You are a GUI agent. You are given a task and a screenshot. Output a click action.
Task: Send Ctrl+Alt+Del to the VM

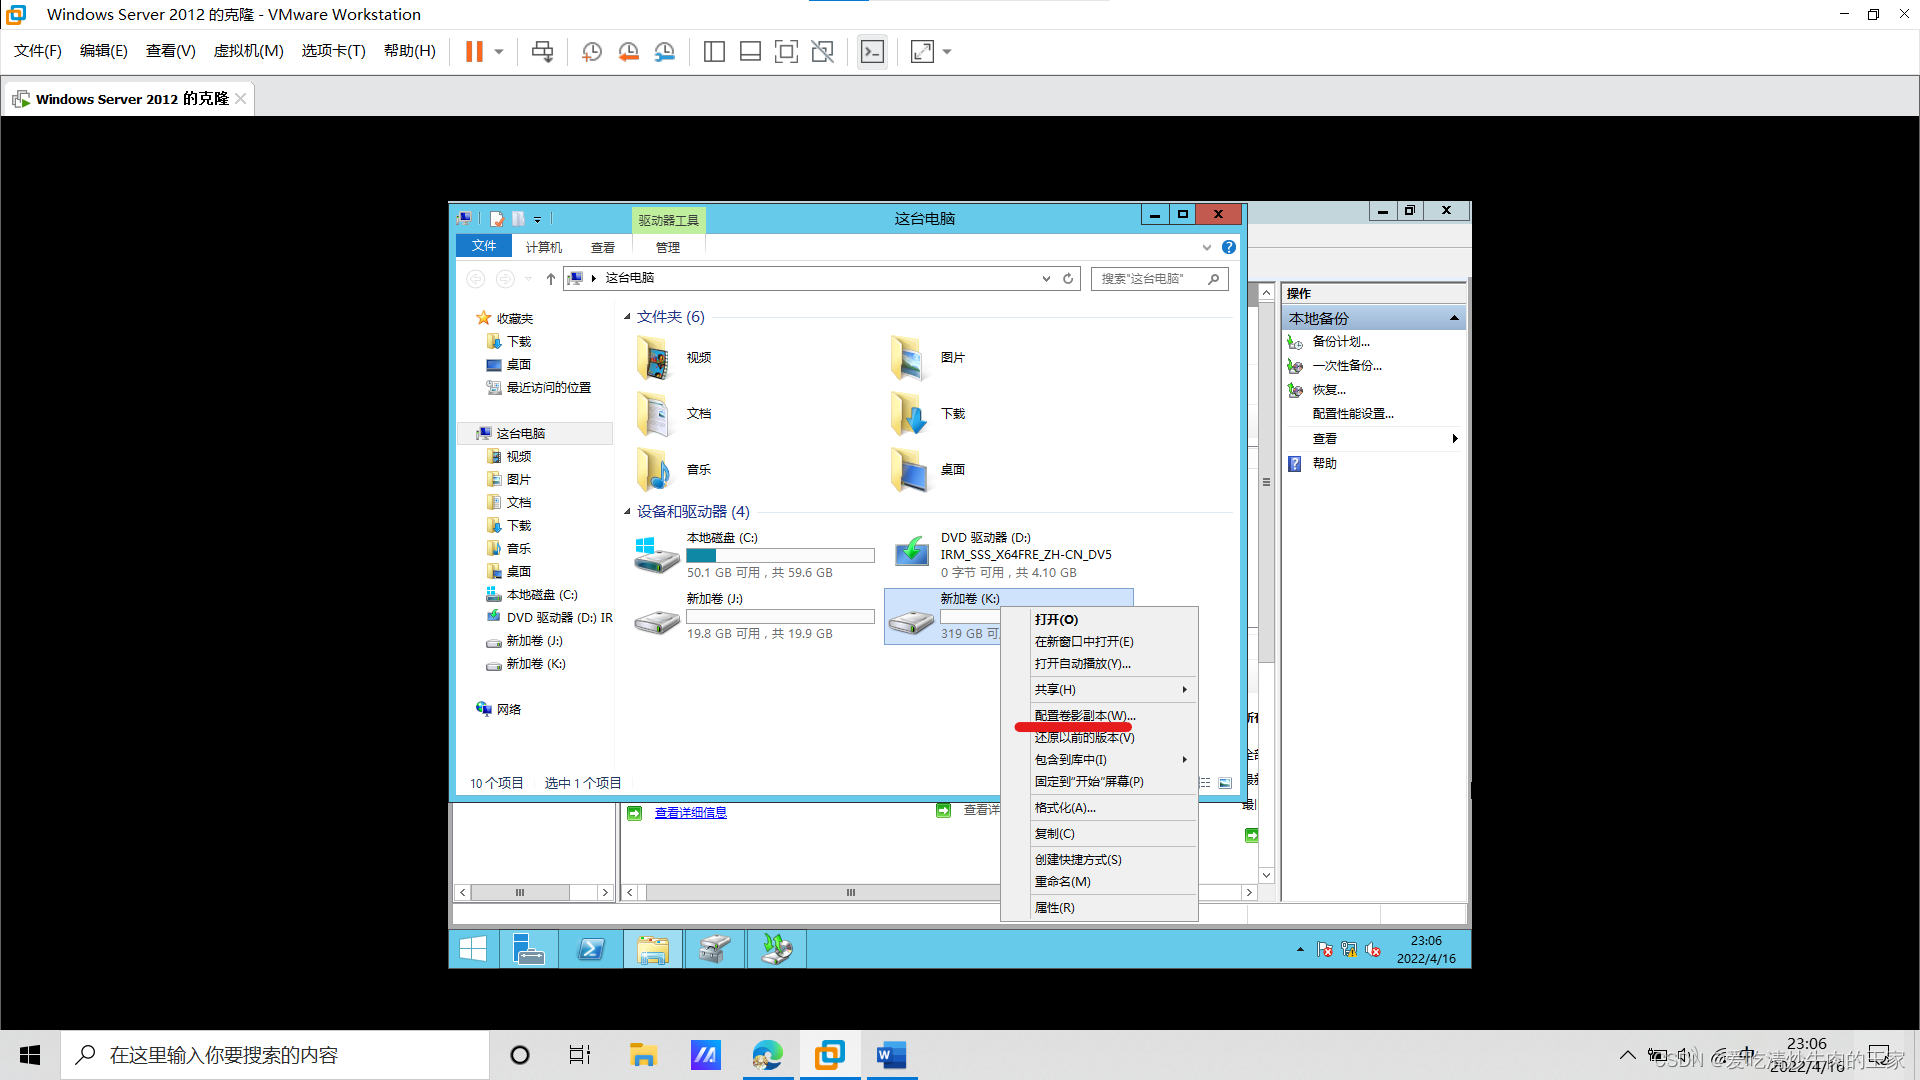tap(542, 51)
